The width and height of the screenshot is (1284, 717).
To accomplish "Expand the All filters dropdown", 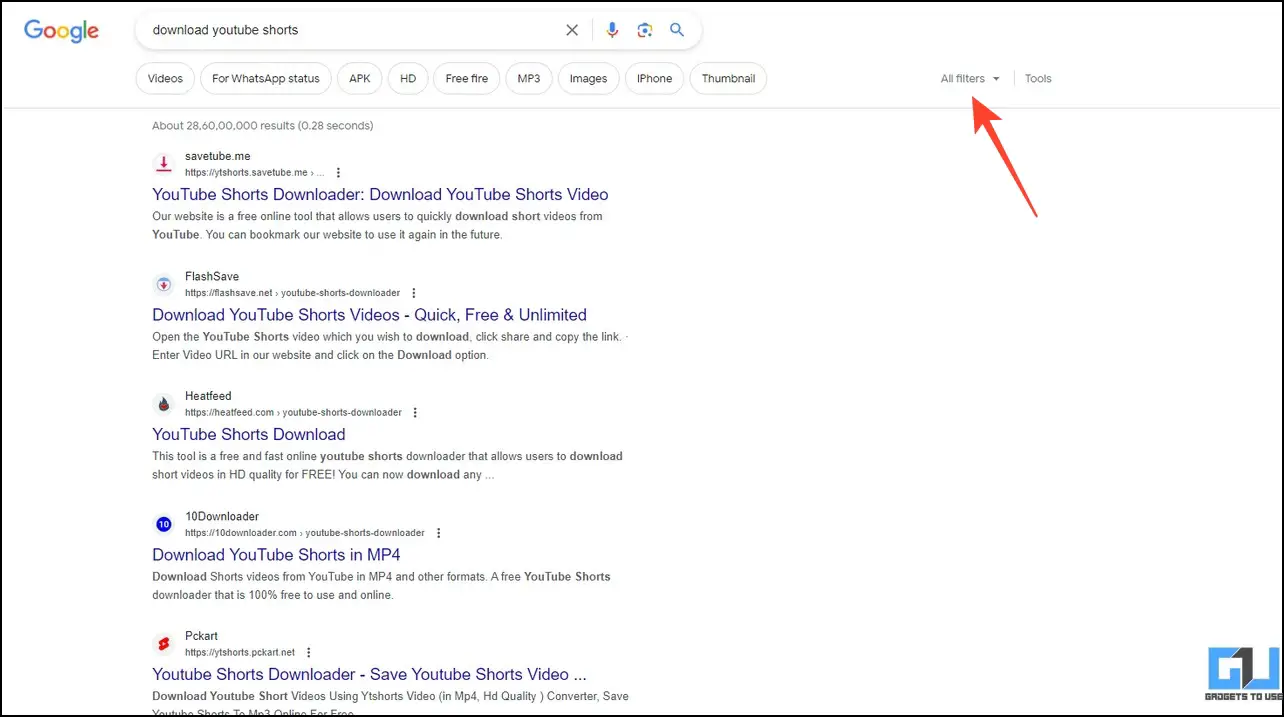I will point(970,78).
